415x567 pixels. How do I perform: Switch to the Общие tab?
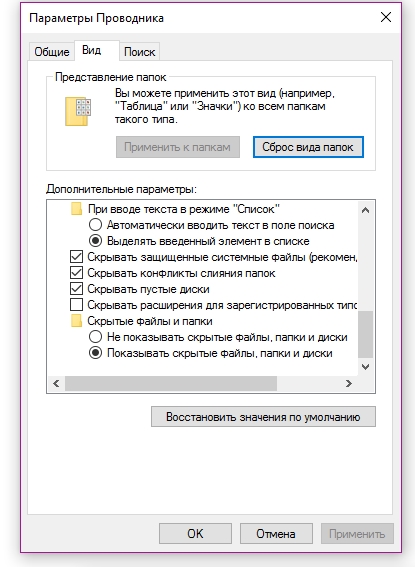tap(52, 52)
